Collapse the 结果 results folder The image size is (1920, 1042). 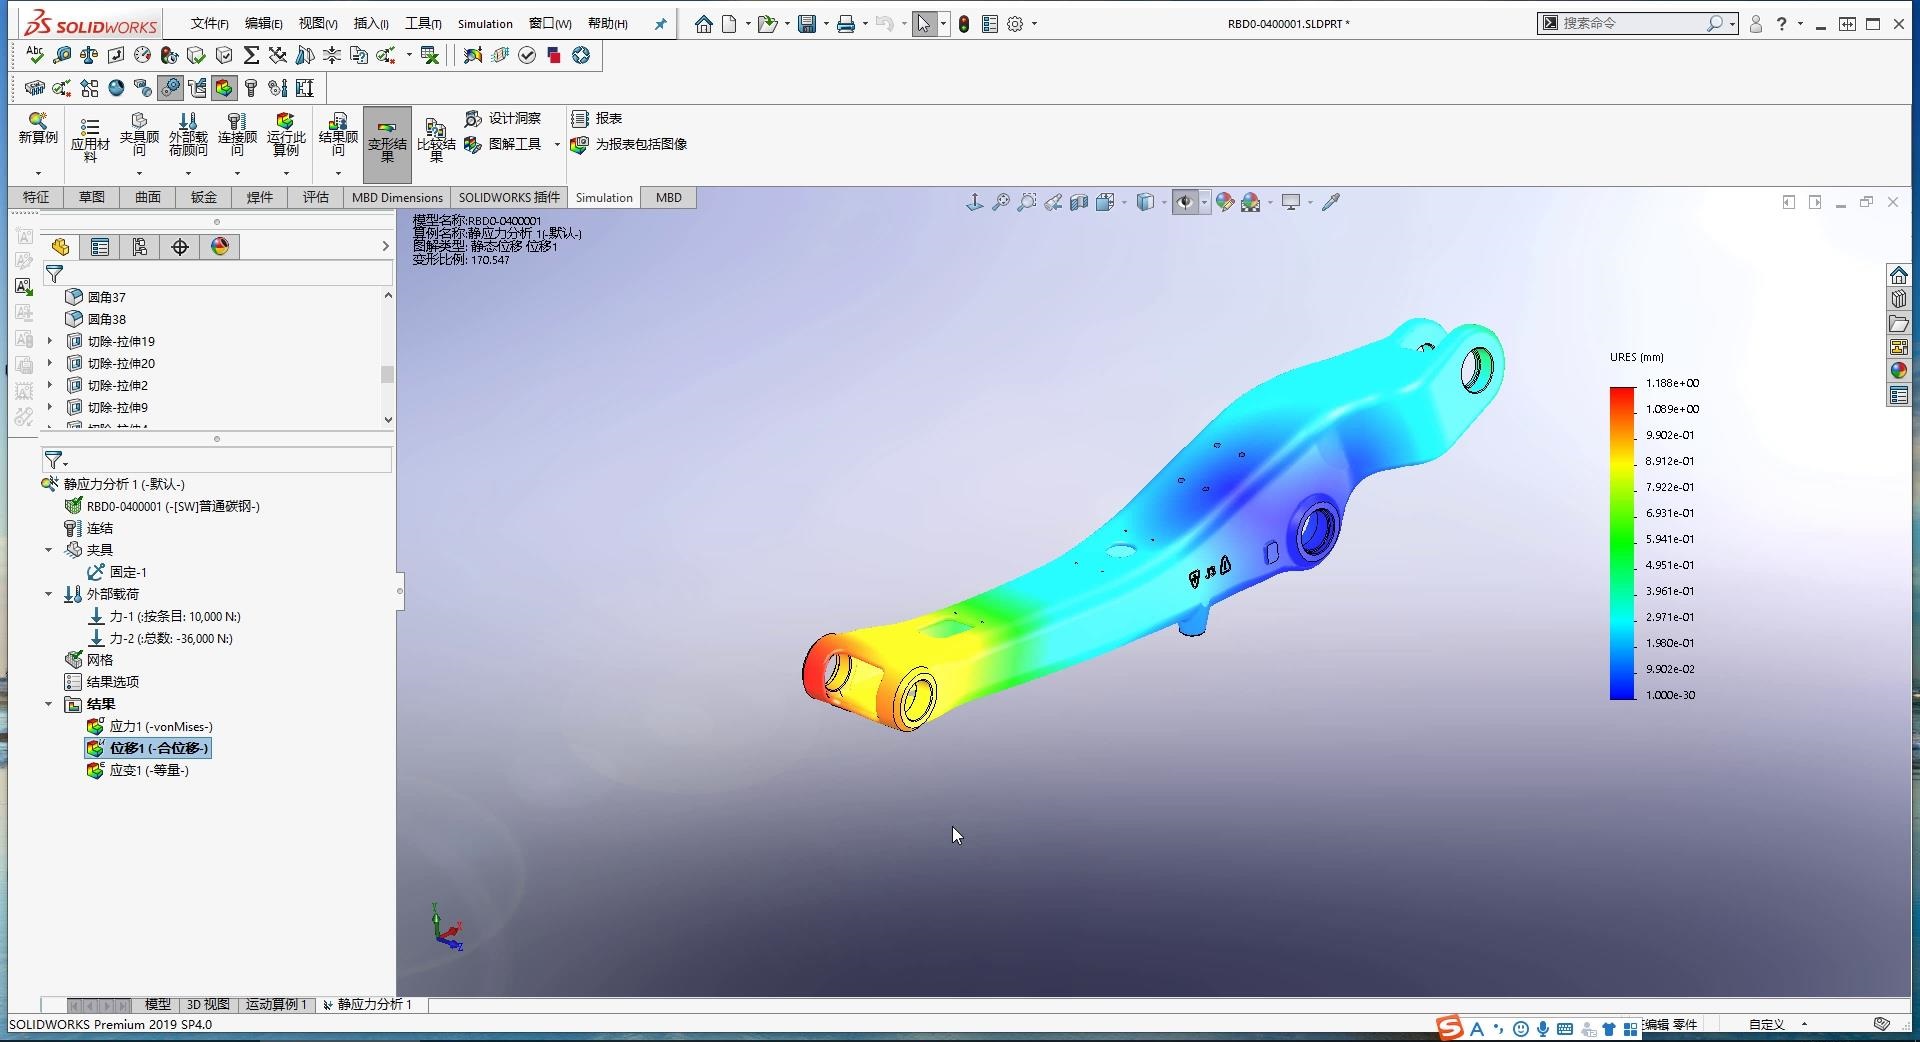[48, 704]
